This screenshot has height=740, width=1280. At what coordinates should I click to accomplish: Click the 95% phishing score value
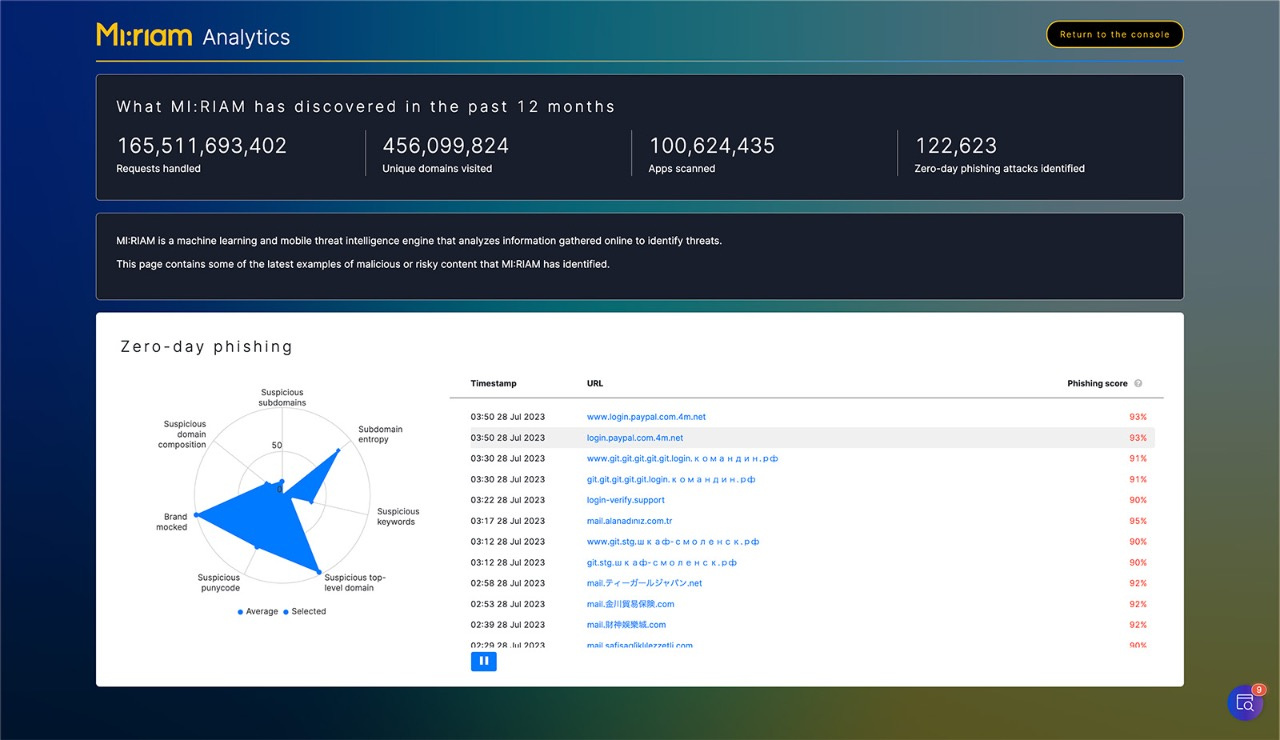tap(1137, 521)
